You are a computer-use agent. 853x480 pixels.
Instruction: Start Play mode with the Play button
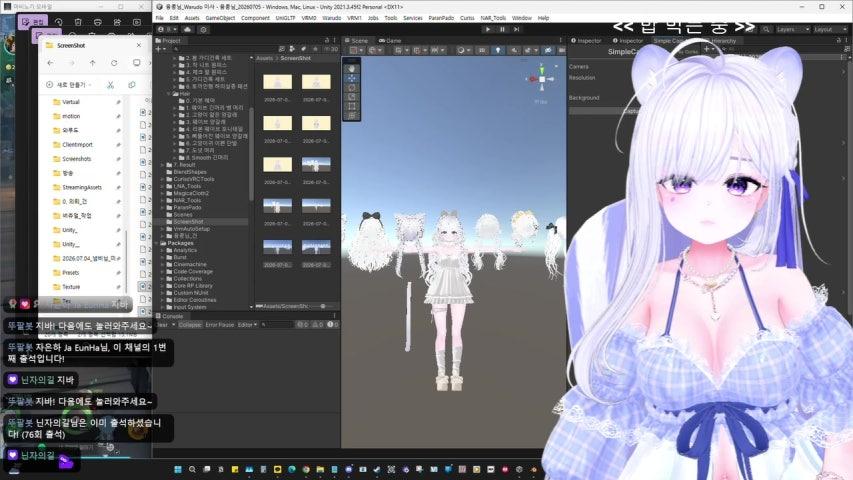click(x=487, y=29)
